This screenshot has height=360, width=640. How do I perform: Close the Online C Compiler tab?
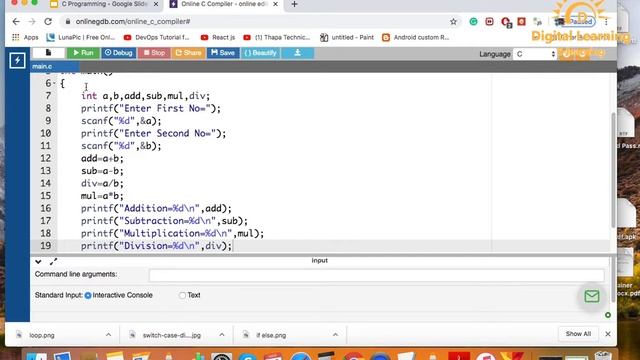tap(276, 4)
